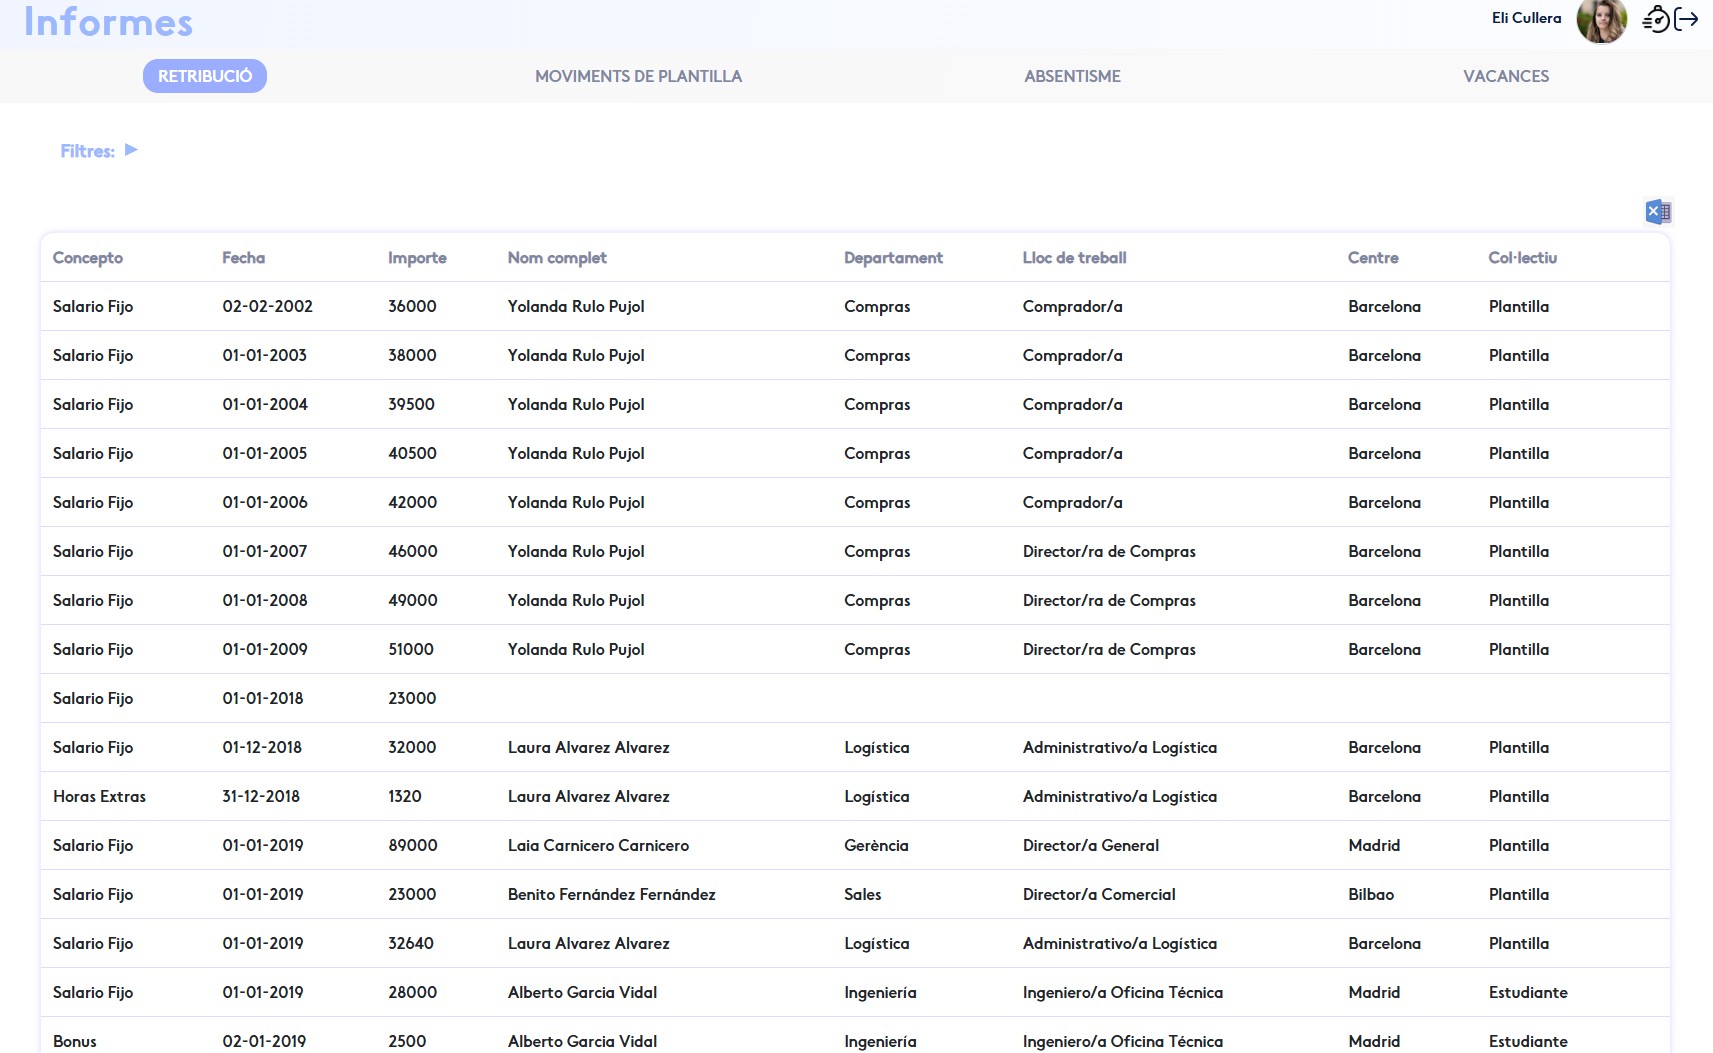The height and width of the screenshot is (1053, 1713).
Task: Sort by the Departament column header
Action: 893,258
